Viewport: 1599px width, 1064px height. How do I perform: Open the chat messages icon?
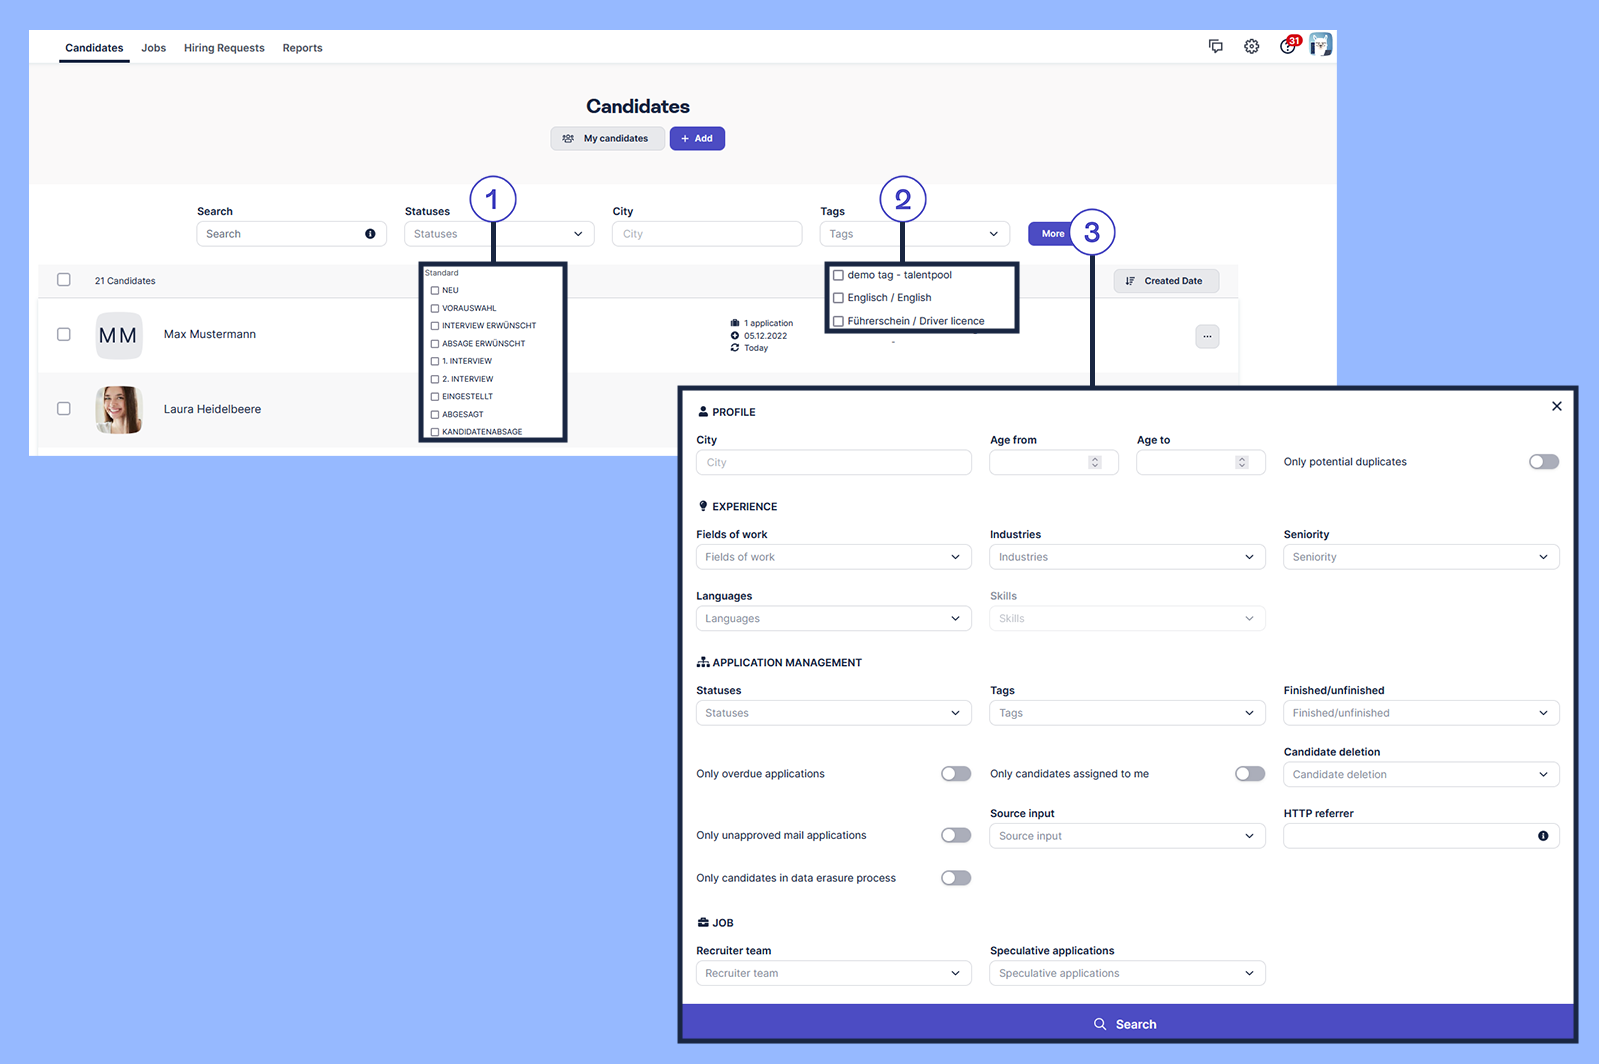tap(1215, 46)
